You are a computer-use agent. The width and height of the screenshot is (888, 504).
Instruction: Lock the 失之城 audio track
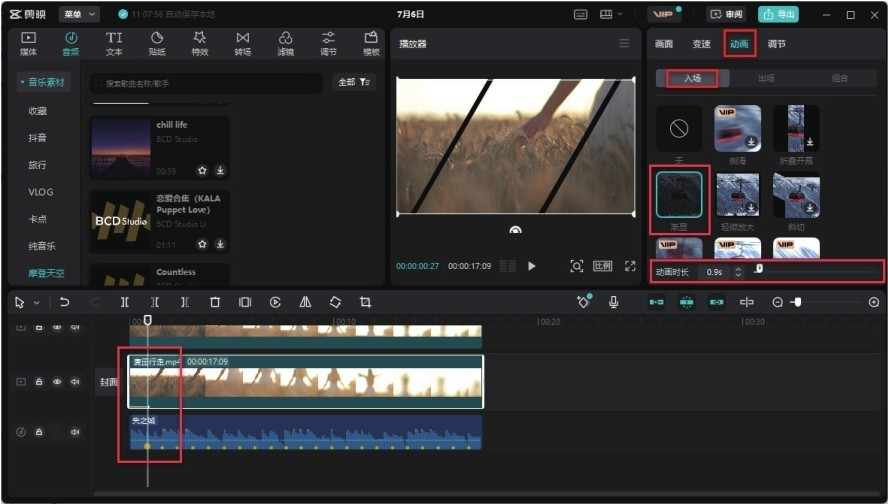(39, 432)
